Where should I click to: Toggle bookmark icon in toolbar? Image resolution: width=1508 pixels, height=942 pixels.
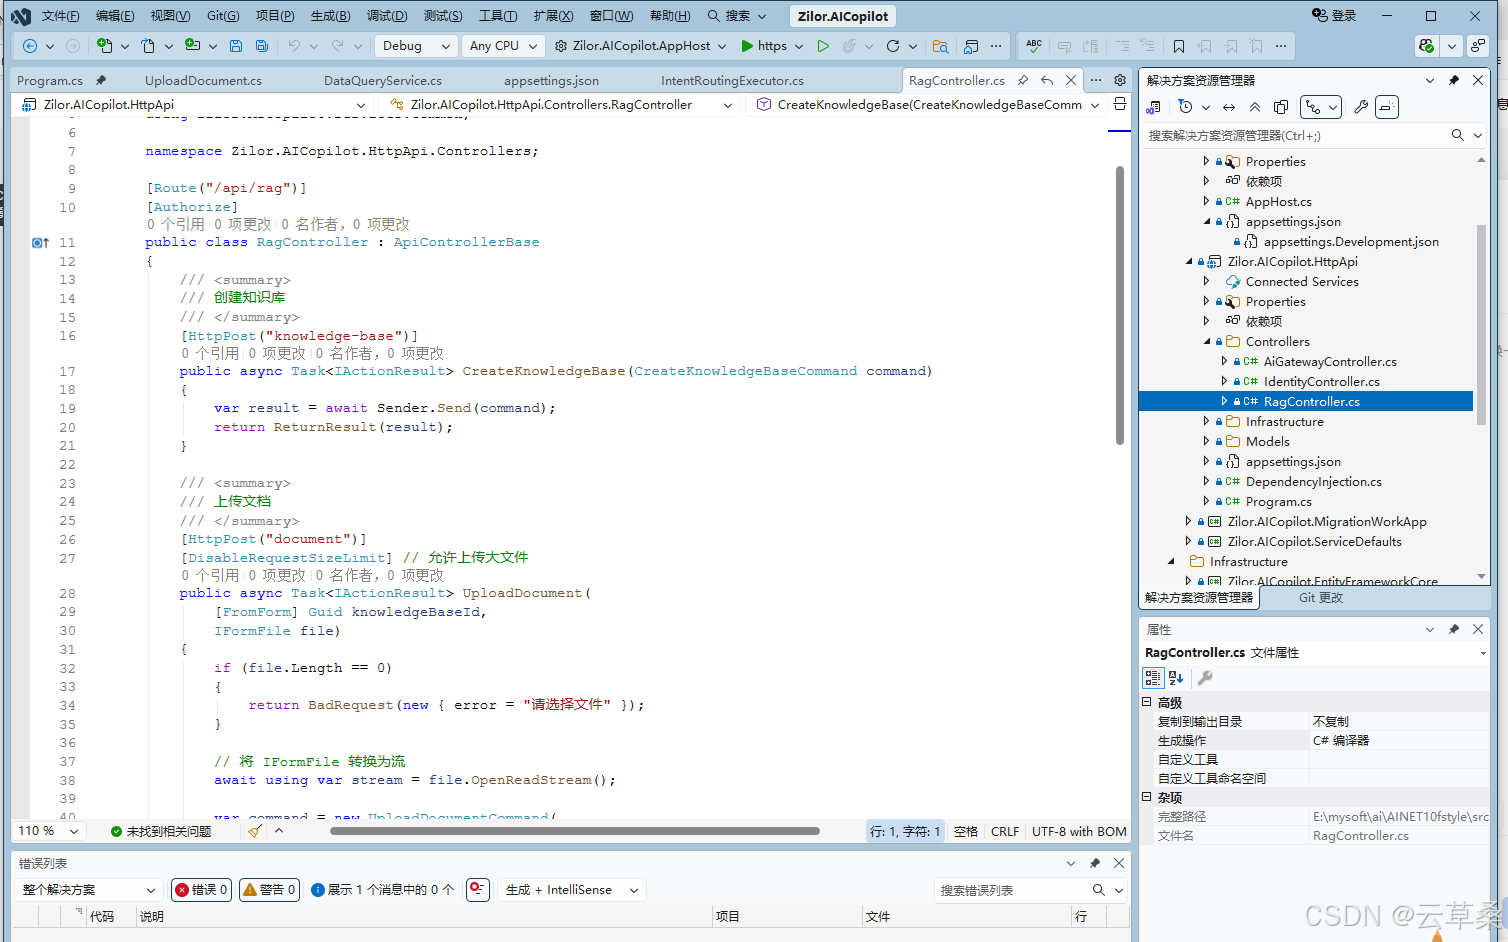1179,46
